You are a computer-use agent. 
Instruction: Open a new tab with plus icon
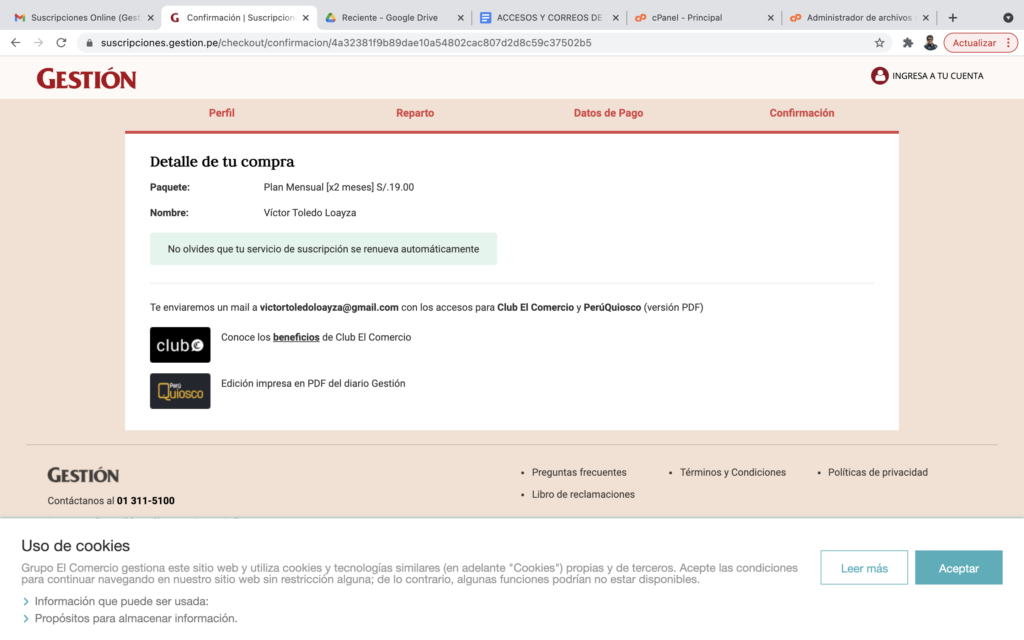coord(953,18)
